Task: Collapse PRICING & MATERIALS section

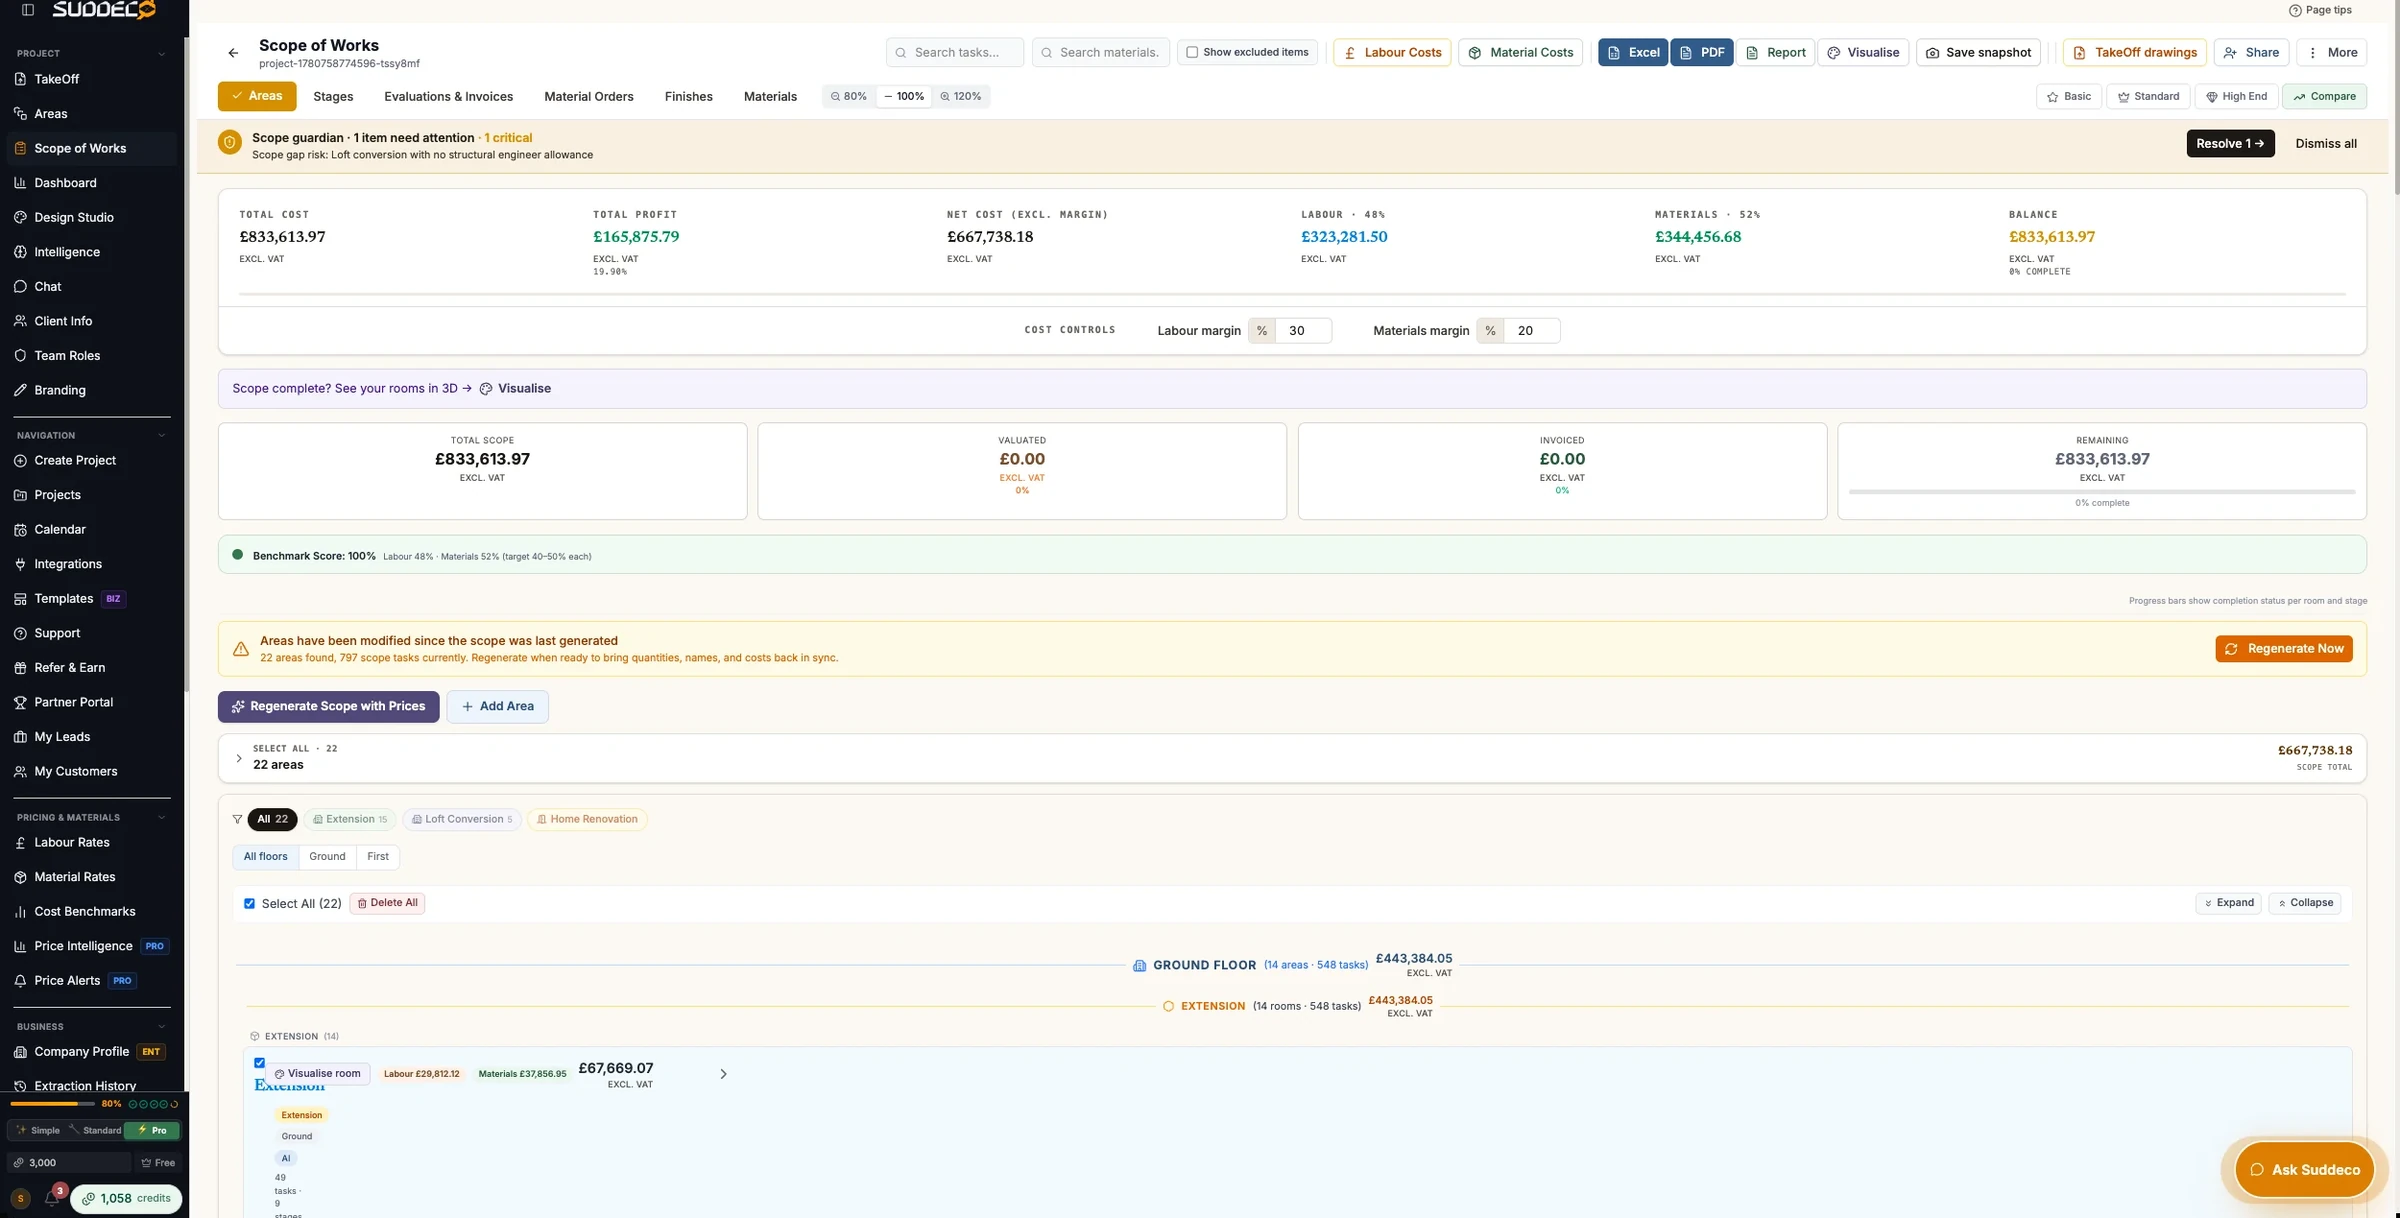Action: coord(162,818)
